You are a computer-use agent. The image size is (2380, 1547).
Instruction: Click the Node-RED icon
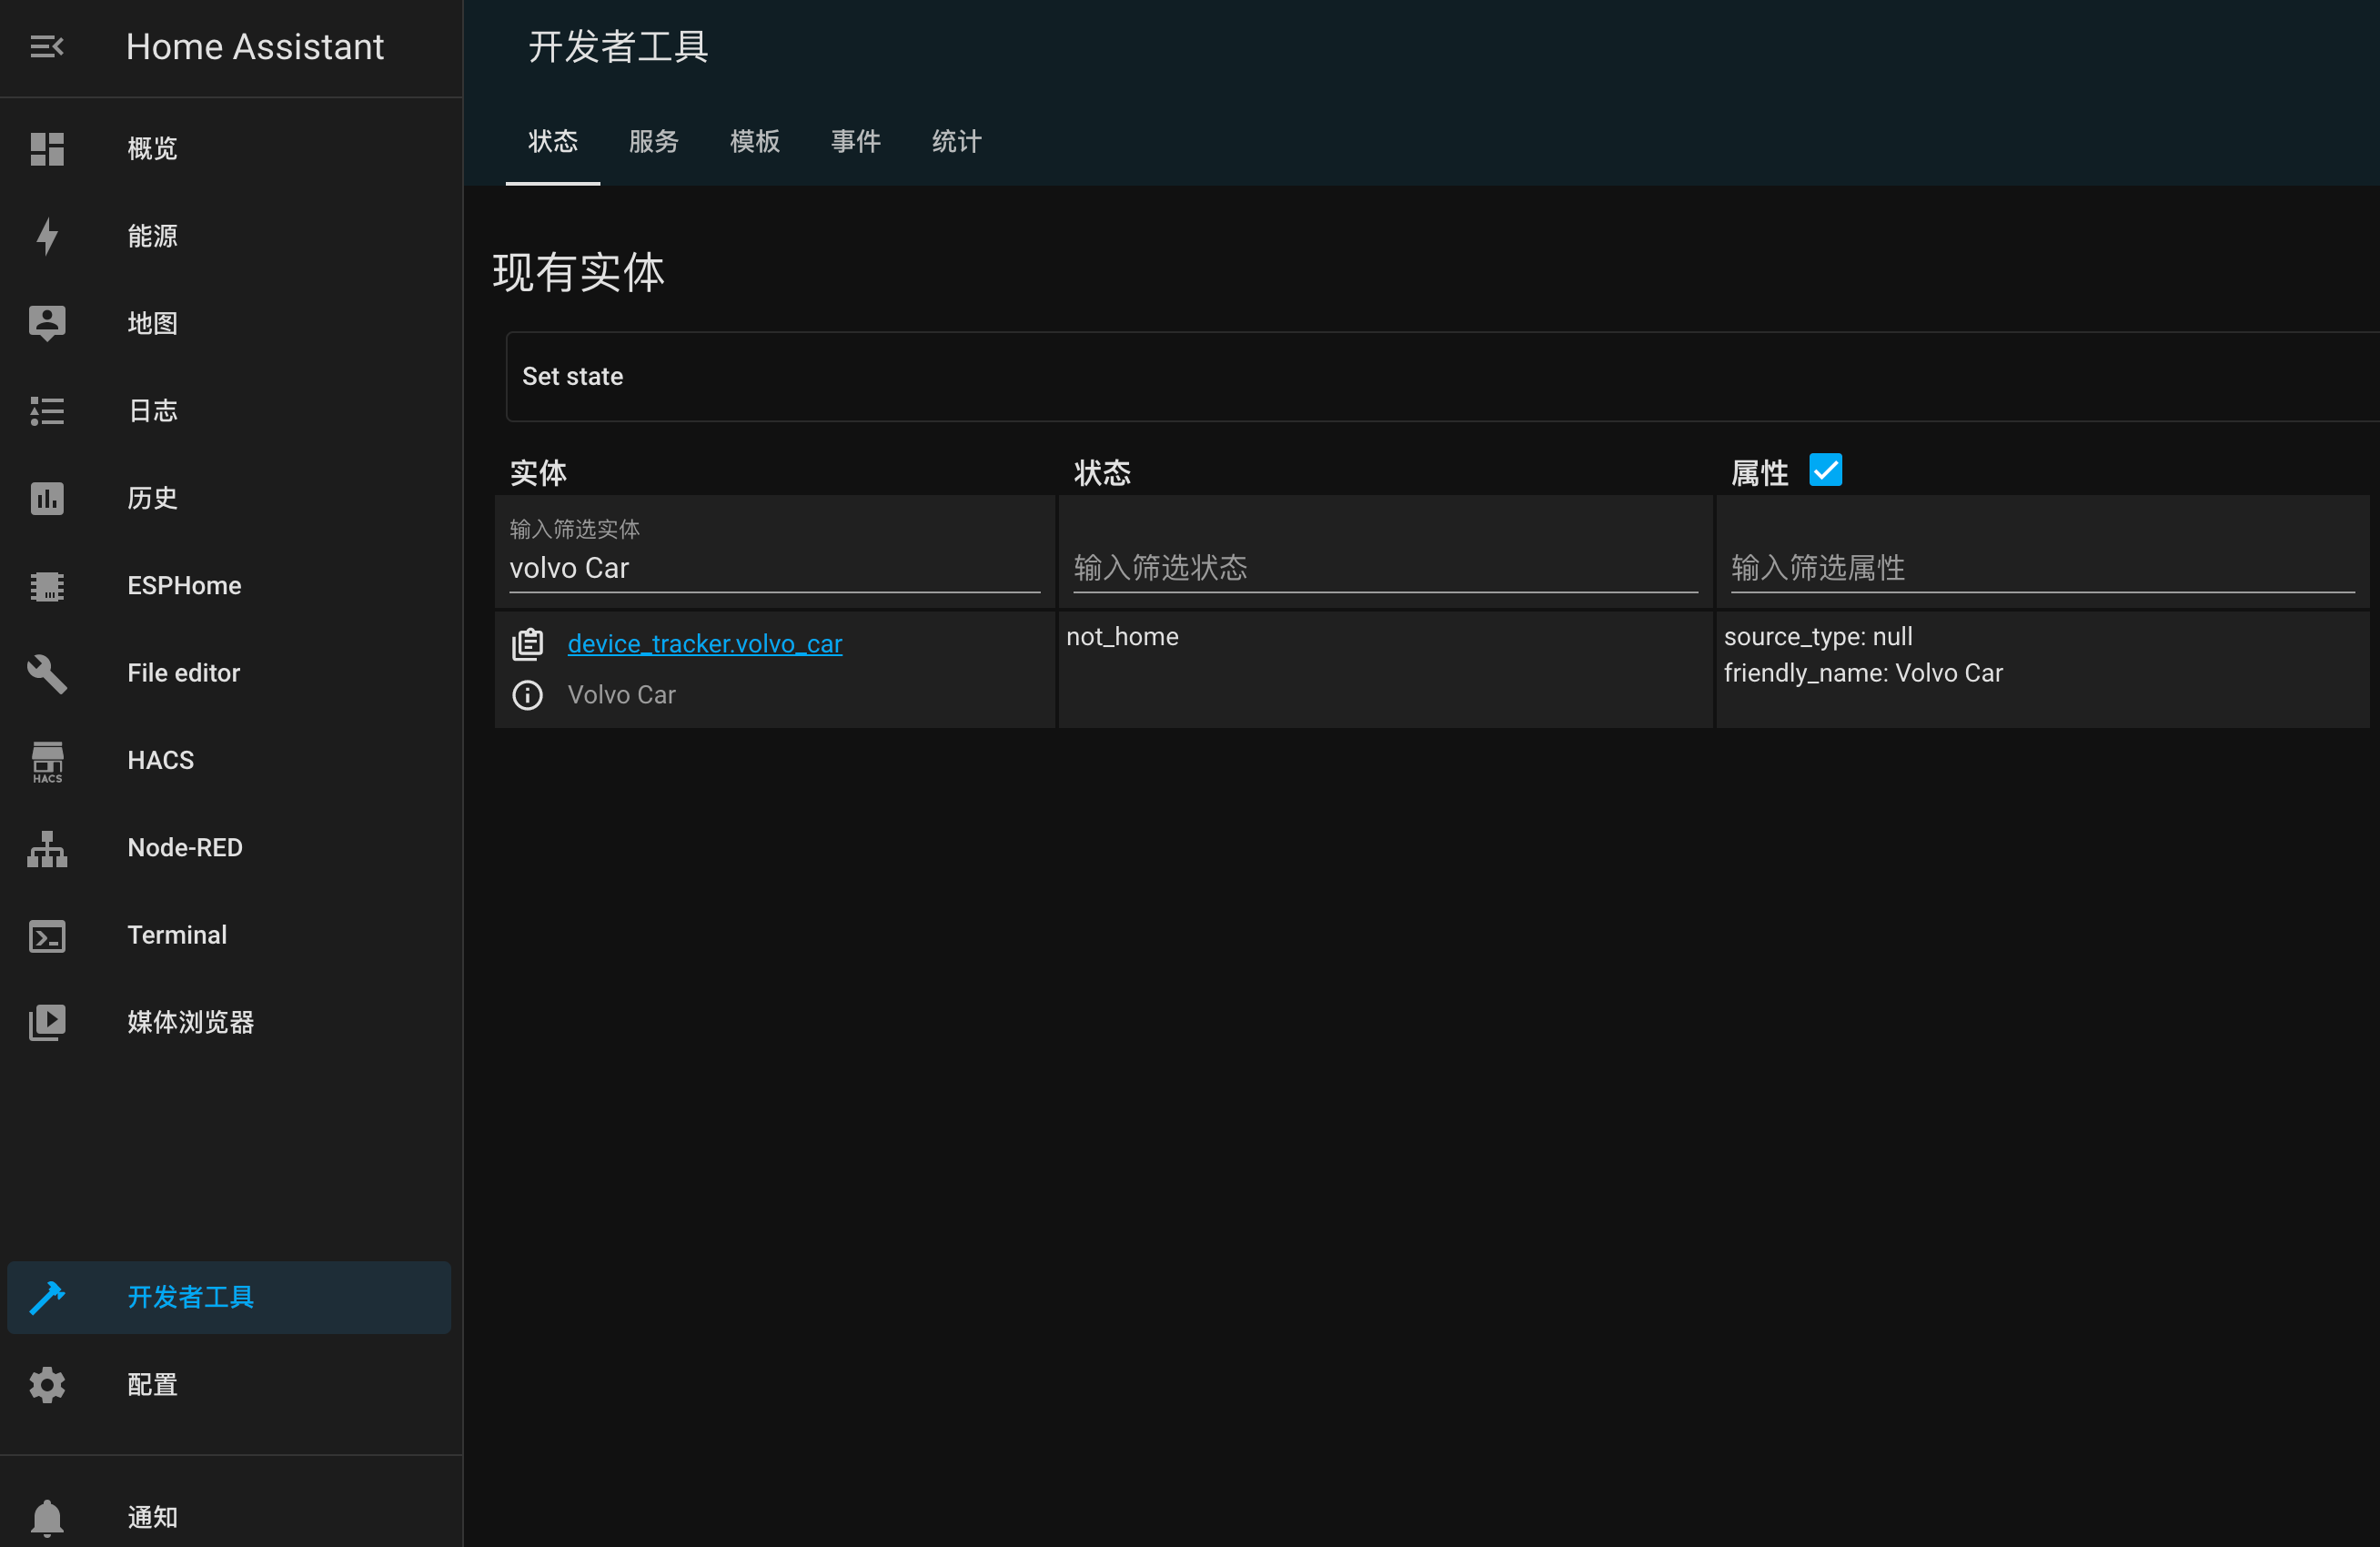[46, 846]
